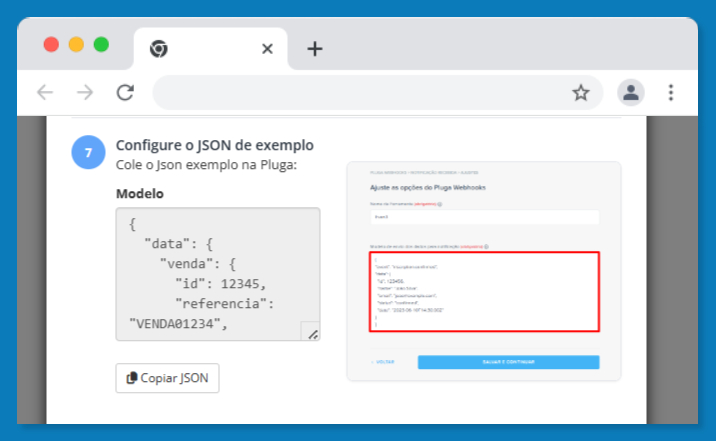Click the copy icon in Copiar JSON

coord(132,378)
